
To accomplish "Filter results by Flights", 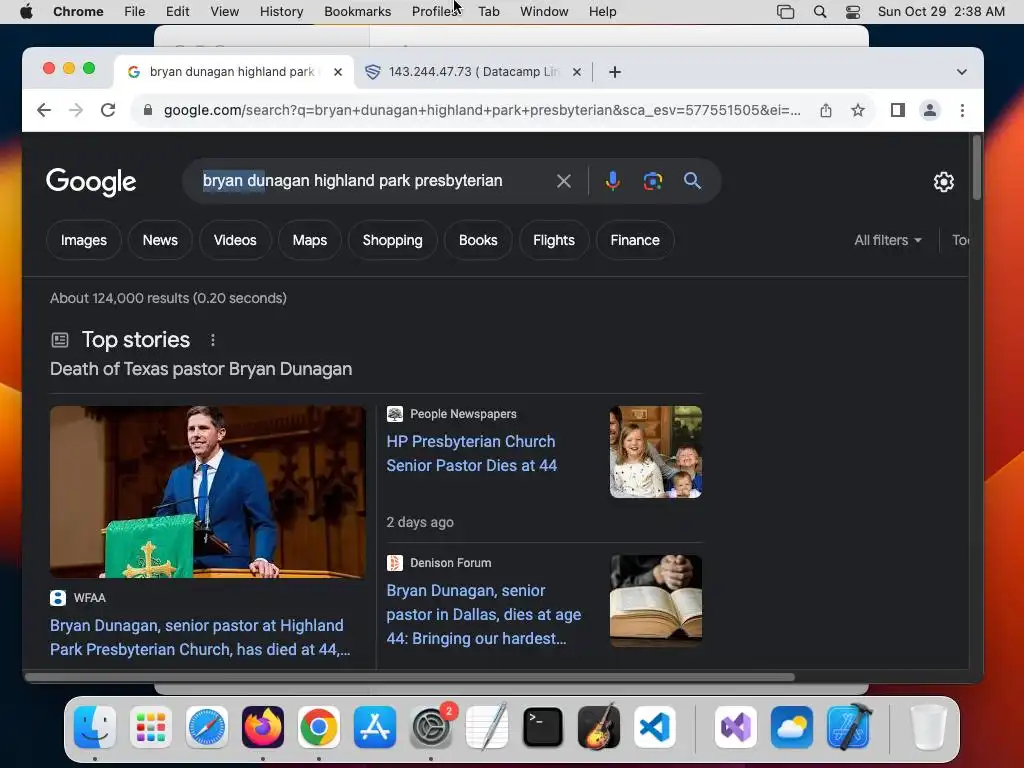I will (554, 240).
